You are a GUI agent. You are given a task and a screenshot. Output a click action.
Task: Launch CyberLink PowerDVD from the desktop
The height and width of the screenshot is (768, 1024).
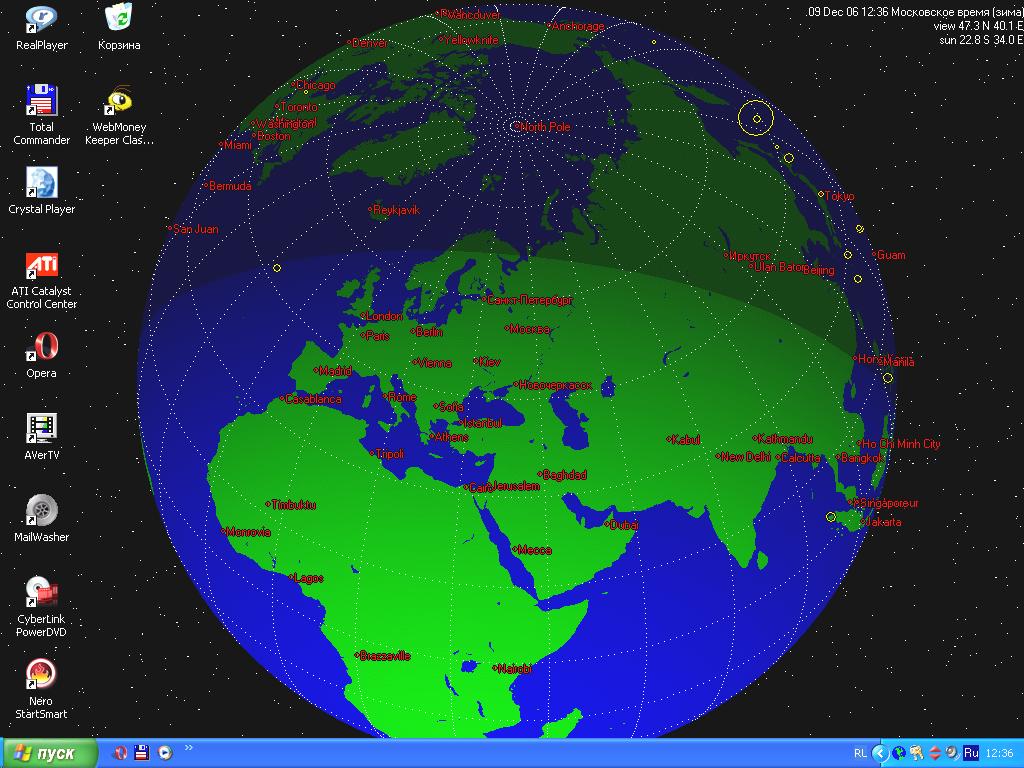pyautogui.click(x=41, y=594)
